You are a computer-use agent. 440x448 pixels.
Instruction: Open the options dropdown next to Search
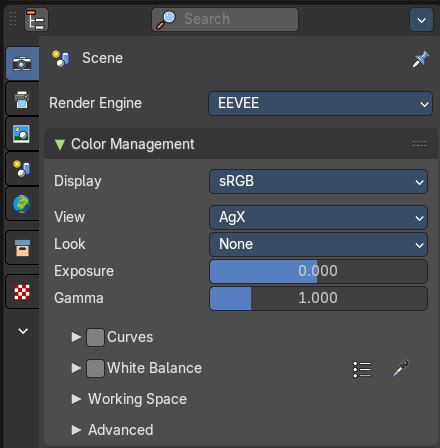click(x=421, y=20)
